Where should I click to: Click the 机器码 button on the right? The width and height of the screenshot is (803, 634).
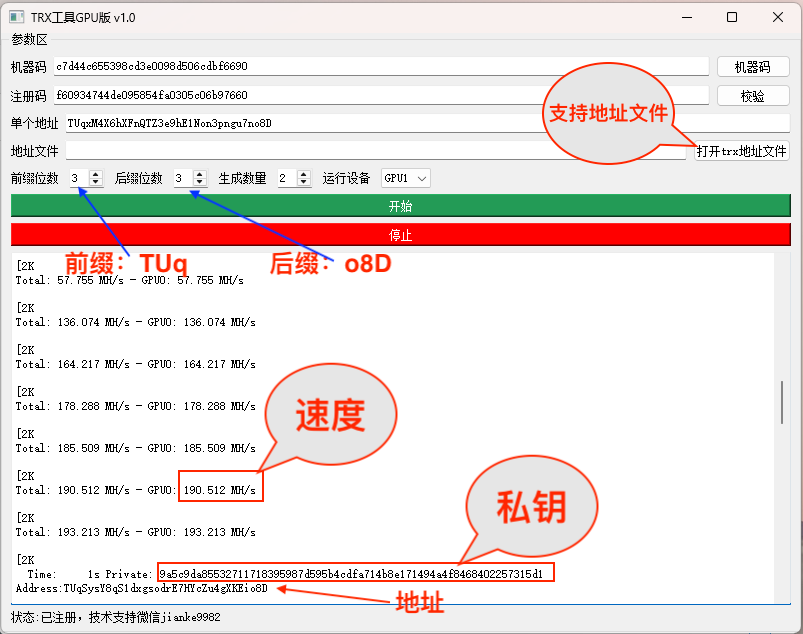click(753, 67)
